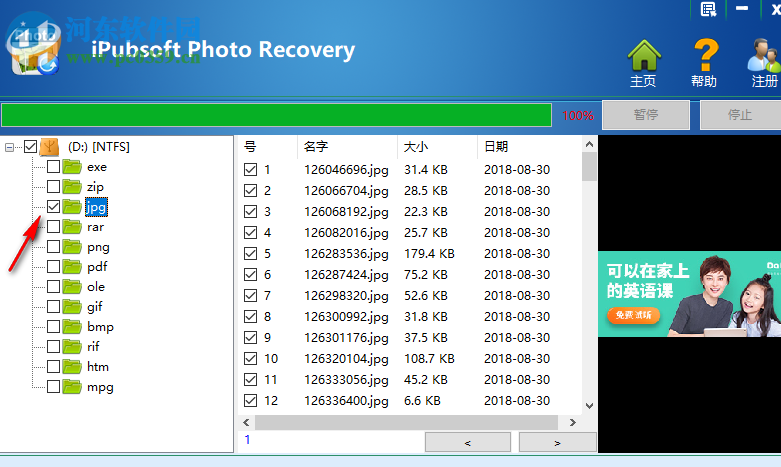Select file name 126082016.jpg
The width and height of the screenshot is (781, 467).
tap(346, 233)
